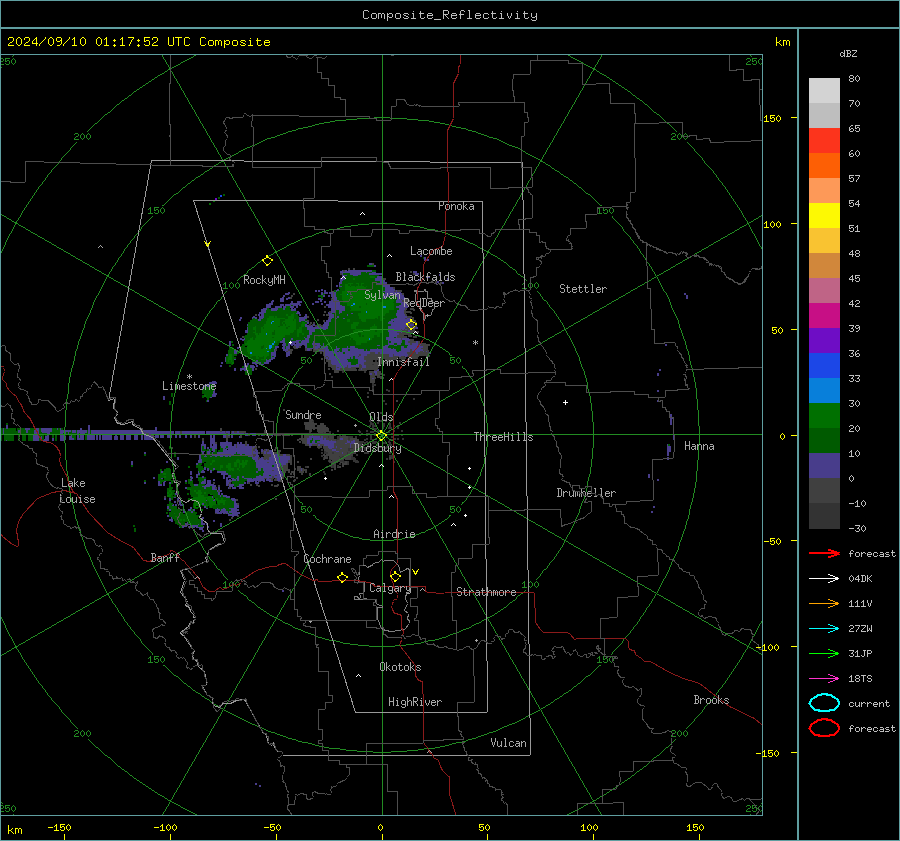Pick the red 60-65 dBZ color swatch
The width and height of the screenshot is (900, 841).
pos(824,141)
